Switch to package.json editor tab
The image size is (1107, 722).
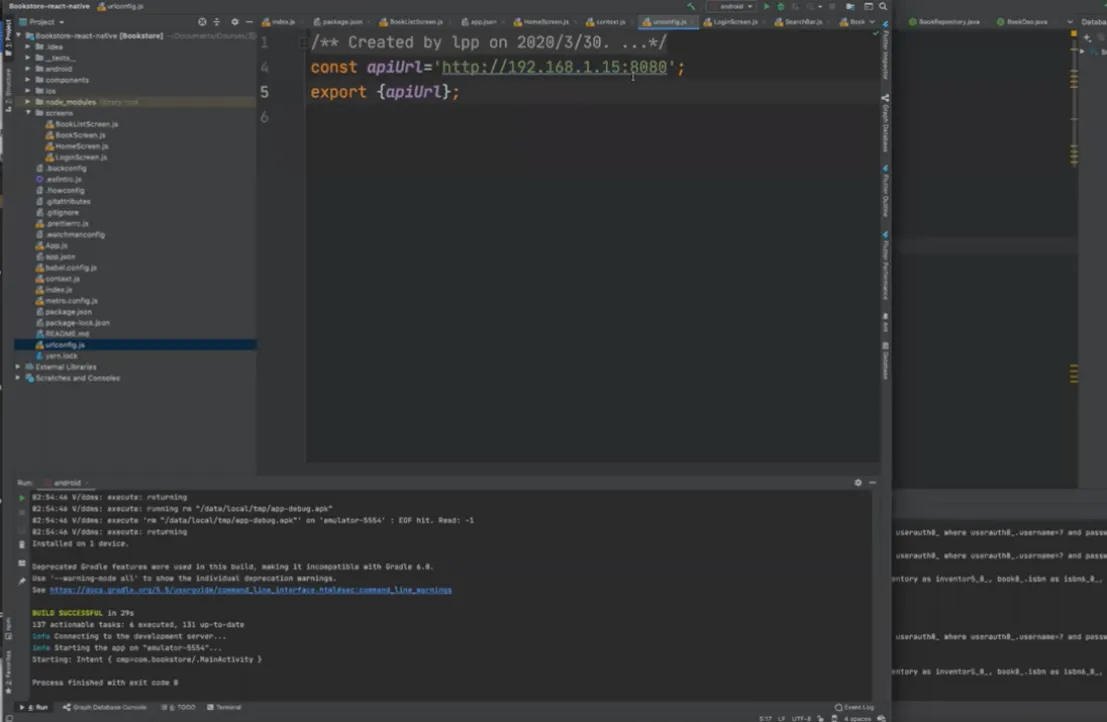pos(339,22)
